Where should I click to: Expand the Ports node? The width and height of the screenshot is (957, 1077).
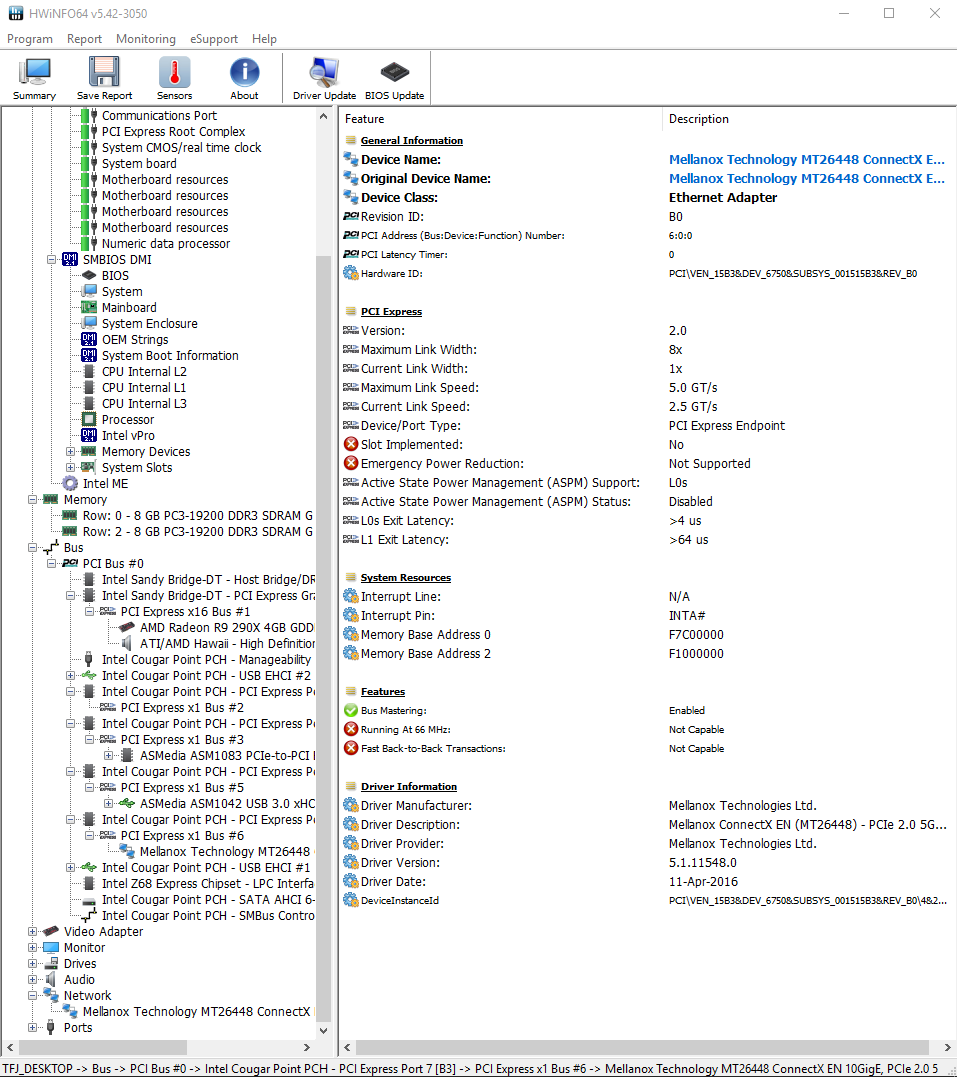coord(32,1028)
